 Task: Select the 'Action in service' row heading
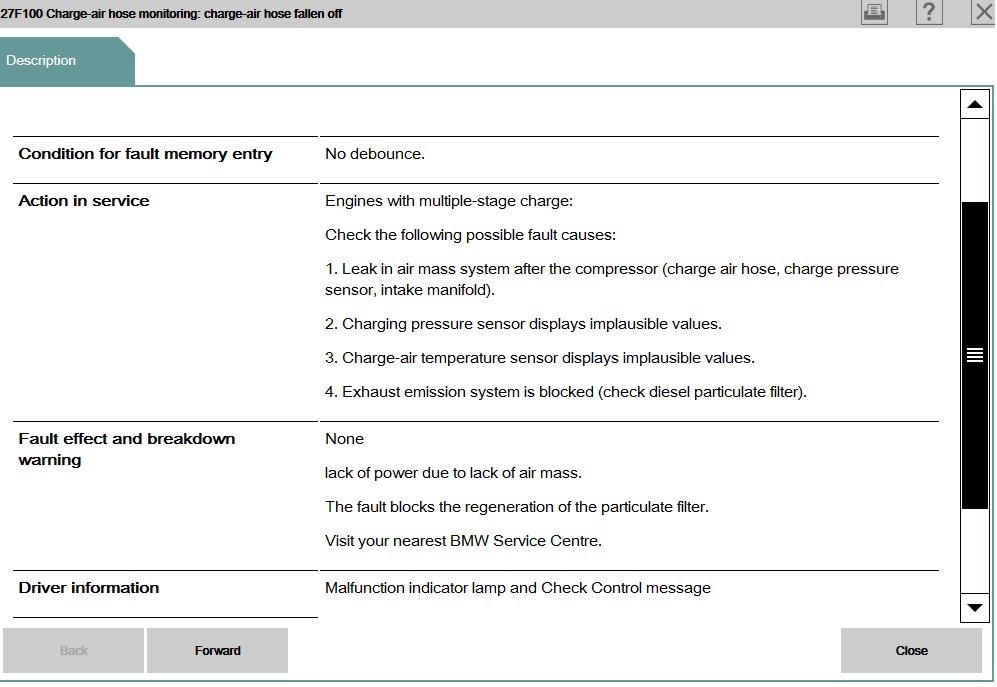click(84, 201)
